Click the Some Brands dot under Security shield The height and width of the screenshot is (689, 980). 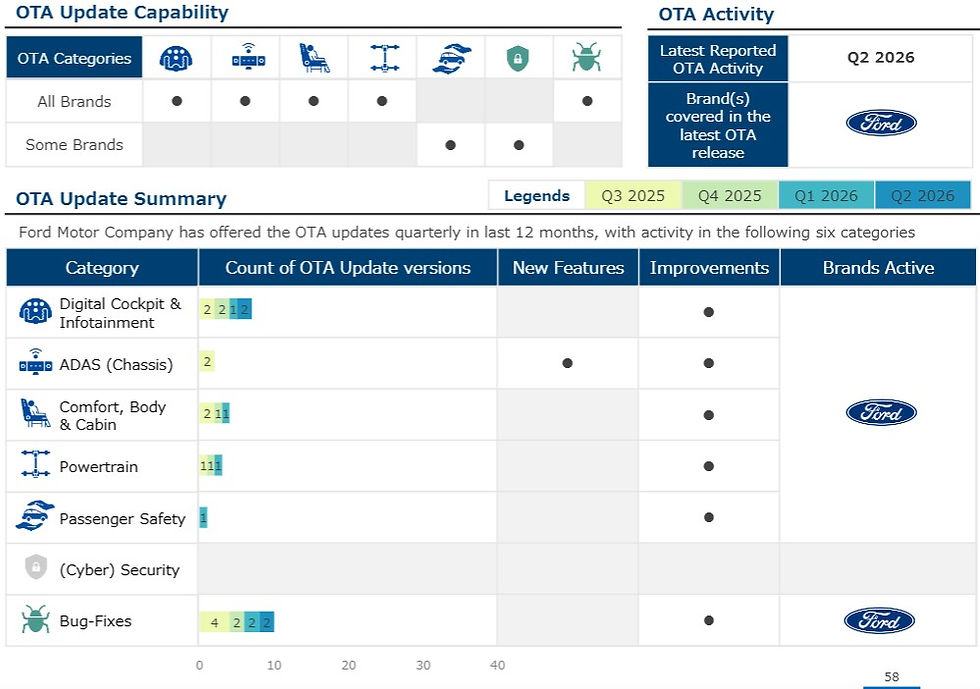[519, 145]
